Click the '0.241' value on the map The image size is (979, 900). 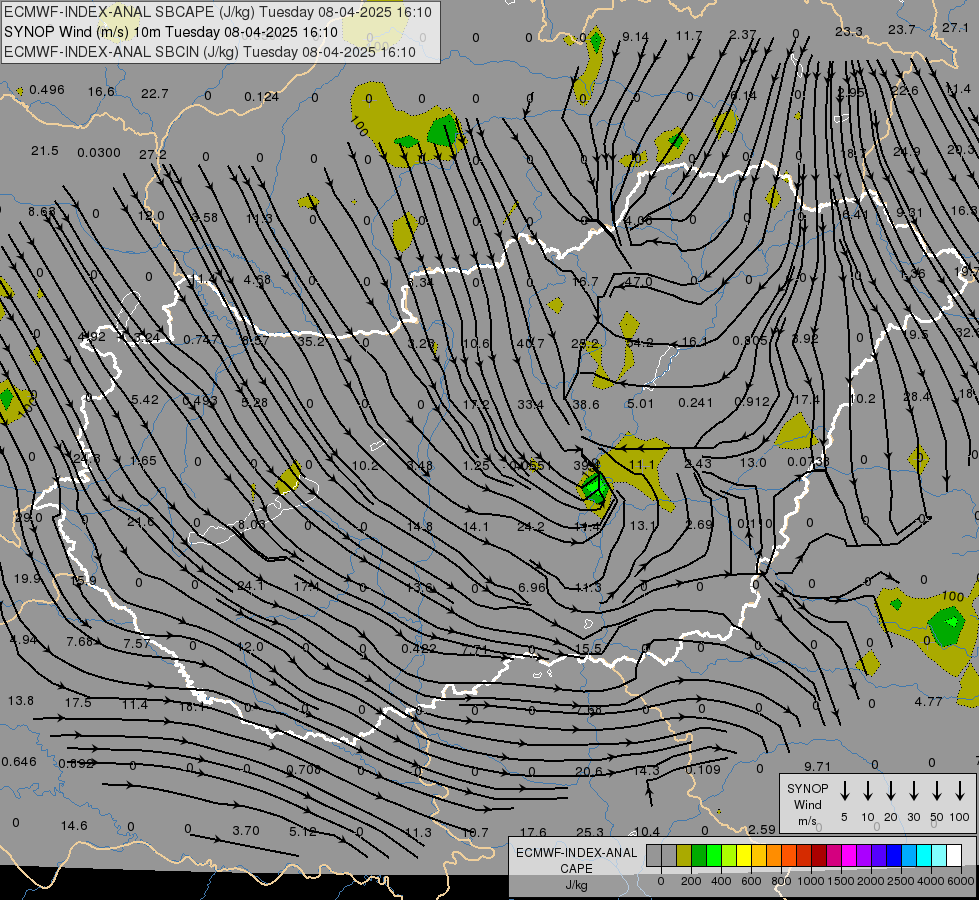click(696, 403)
